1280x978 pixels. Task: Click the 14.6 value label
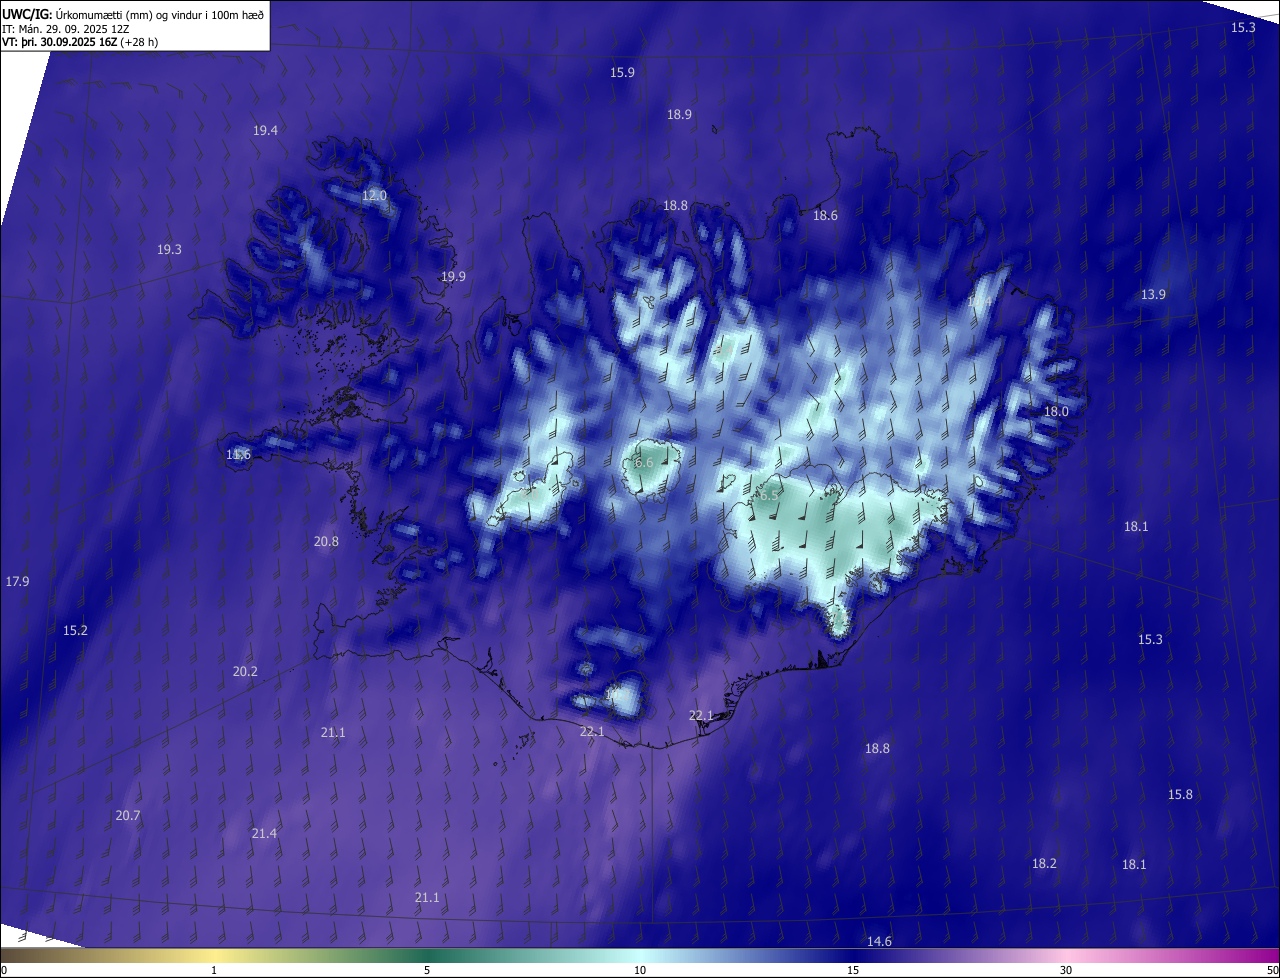[x=879, y=942]
